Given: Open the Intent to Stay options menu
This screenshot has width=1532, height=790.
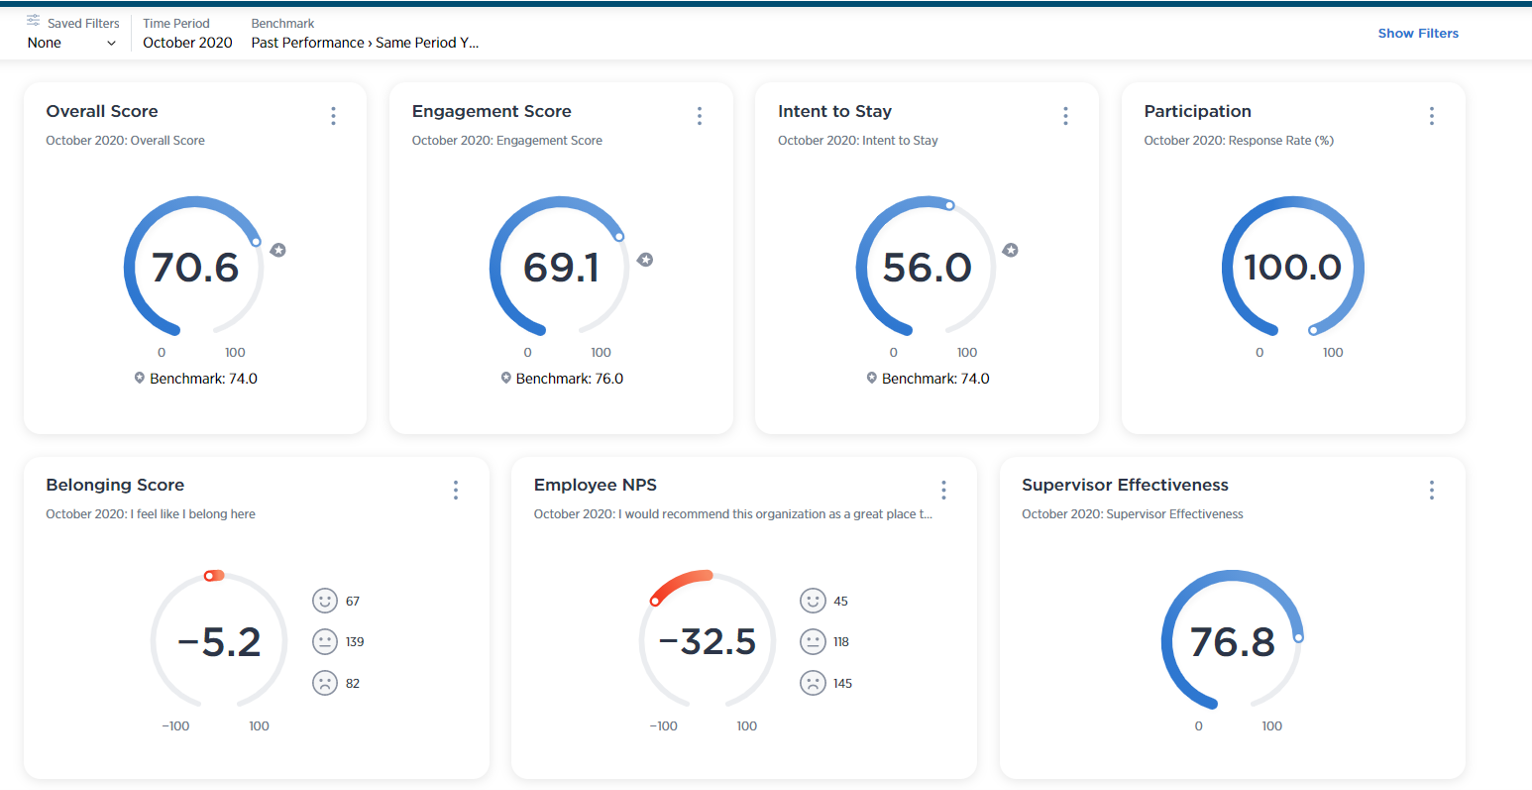Looking at the screenshot, I should 1065,116.
